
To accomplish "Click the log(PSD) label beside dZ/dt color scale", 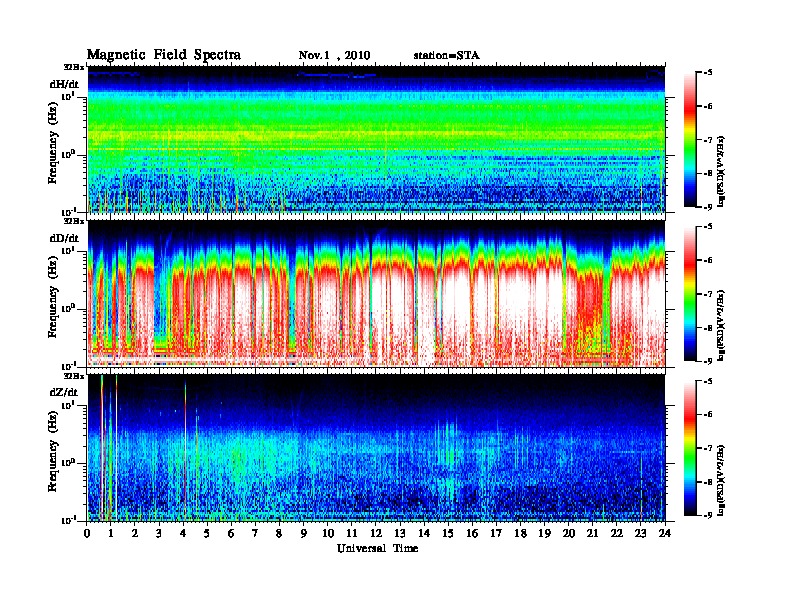I will (x=722, y=478).
